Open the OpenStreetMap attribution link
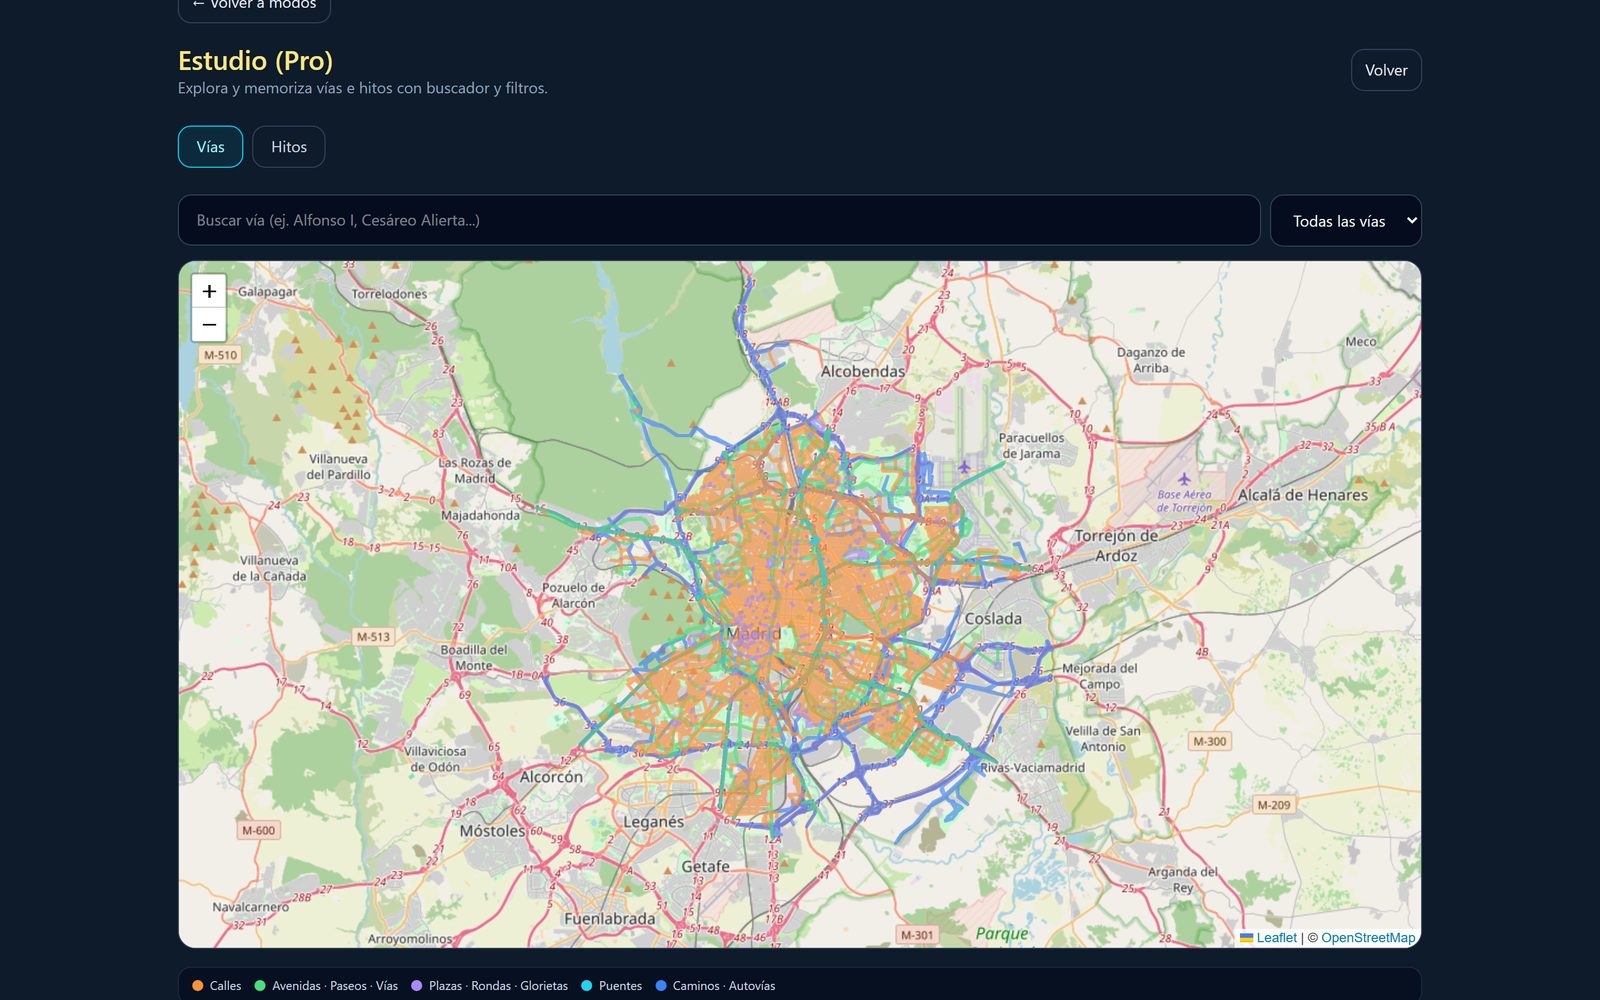The width and height of the screenshot is (1600, 1000). coord(1368,938)
